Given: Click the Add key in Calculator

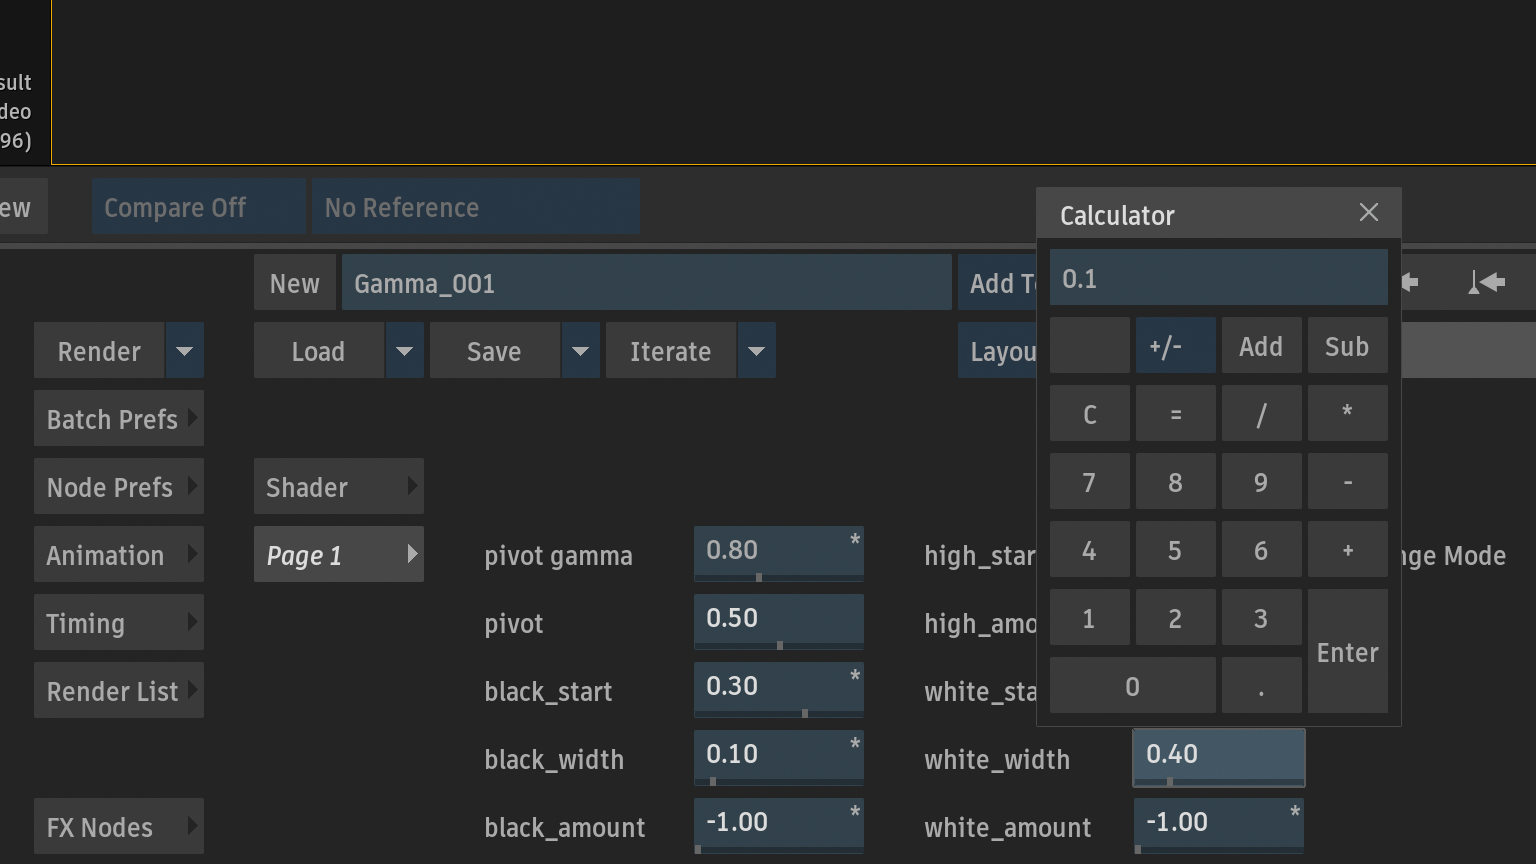Looking at the screenshot, I should 1262,346.
